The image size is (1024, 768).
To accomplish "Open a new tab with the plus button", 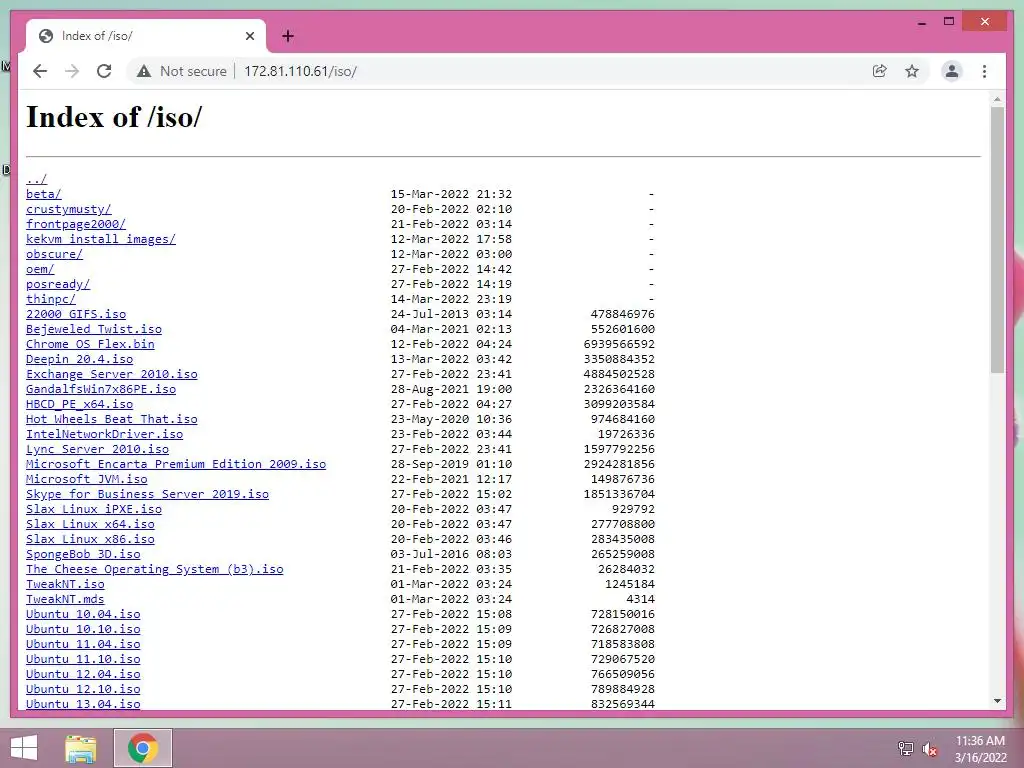I will click(x=288, y=36).
